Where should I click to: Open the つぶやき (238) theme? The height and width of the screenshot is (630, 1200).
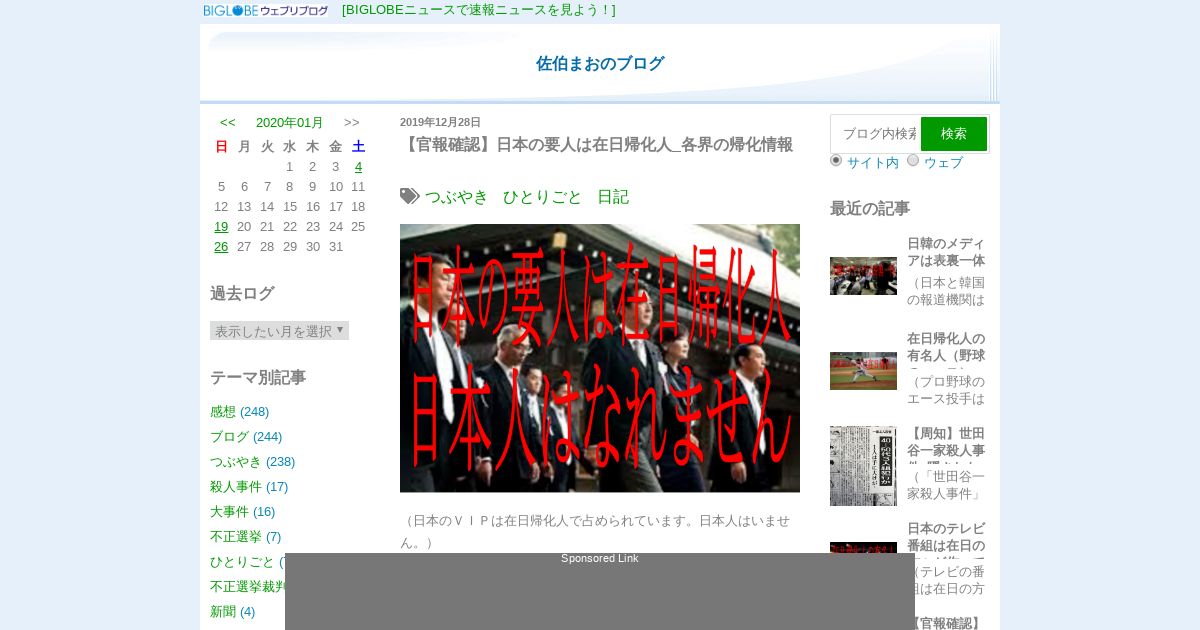tap(252, 462)
